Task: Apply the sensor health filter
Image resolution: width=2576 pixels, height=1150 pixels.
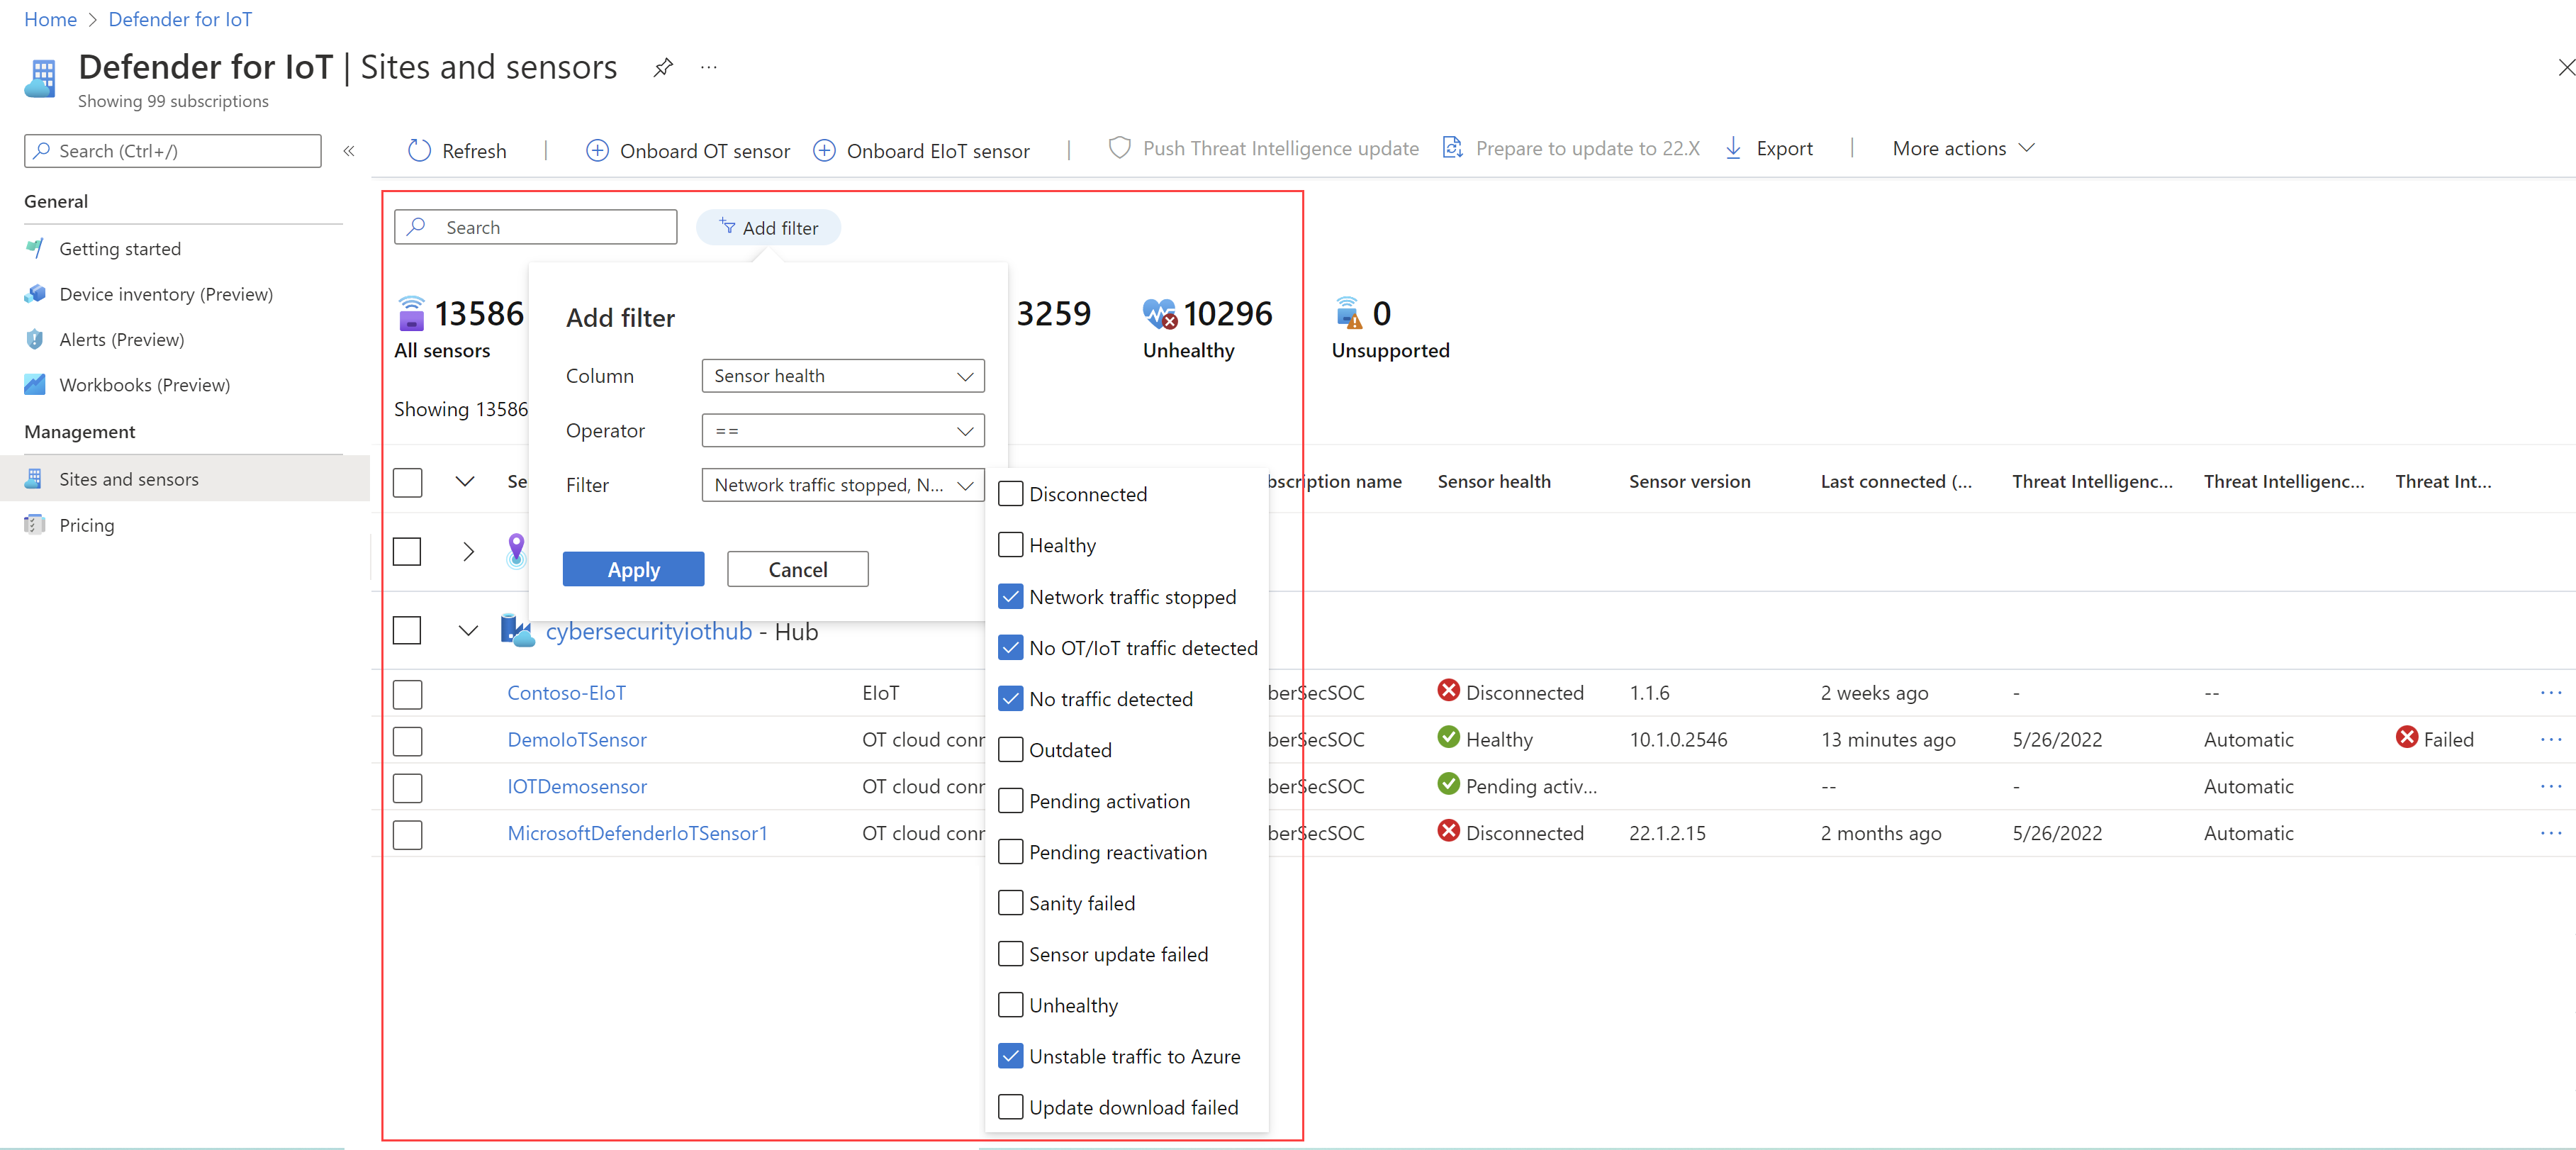Action: (633, 569)
